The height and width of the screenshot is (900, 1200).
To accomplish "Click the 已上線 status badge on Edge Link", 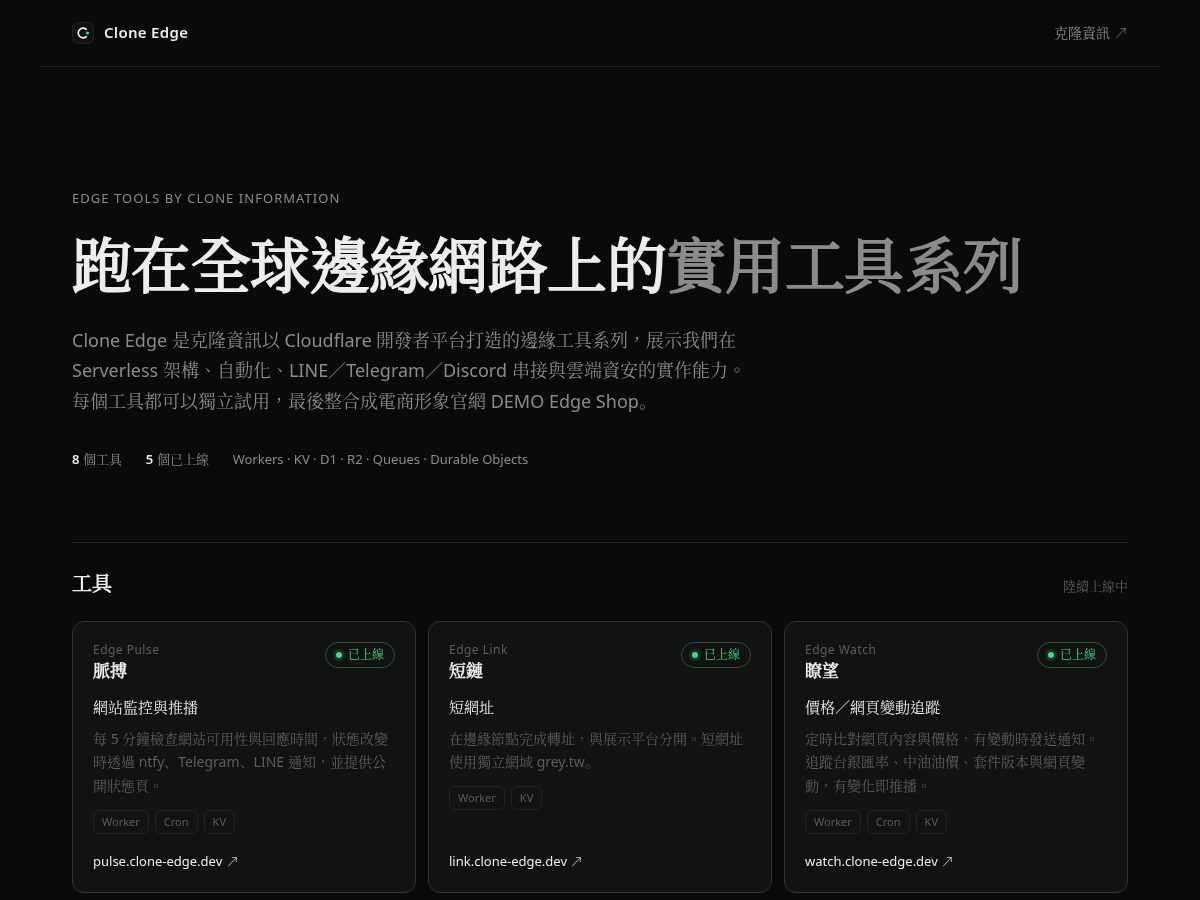I will pos(716,655).
